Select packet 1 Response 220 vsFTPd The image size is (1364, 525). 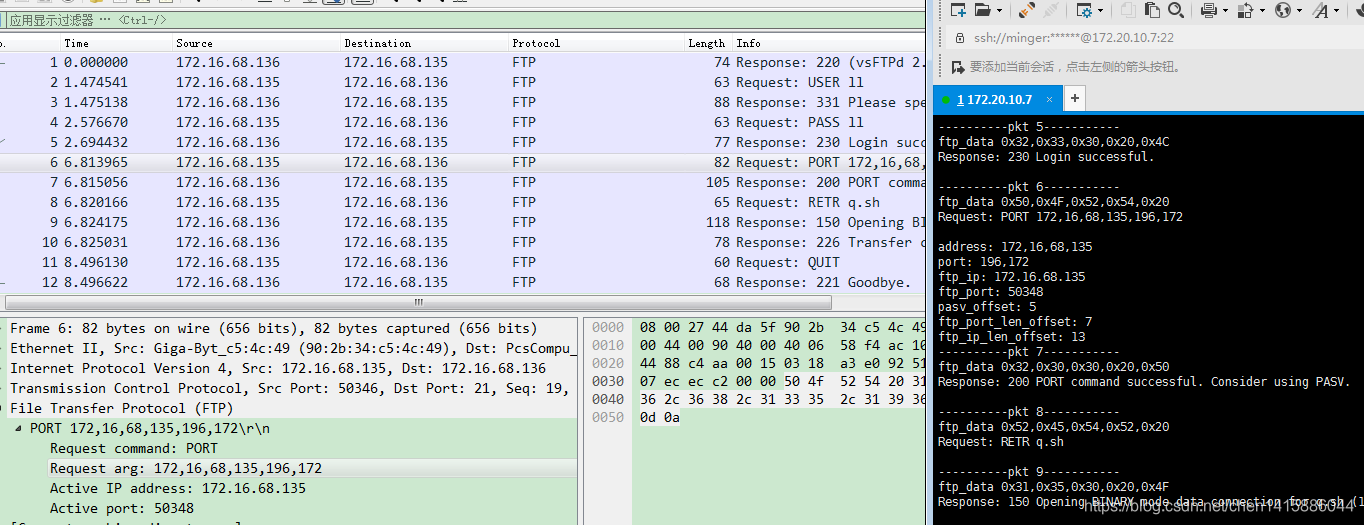tap(463, 62)
